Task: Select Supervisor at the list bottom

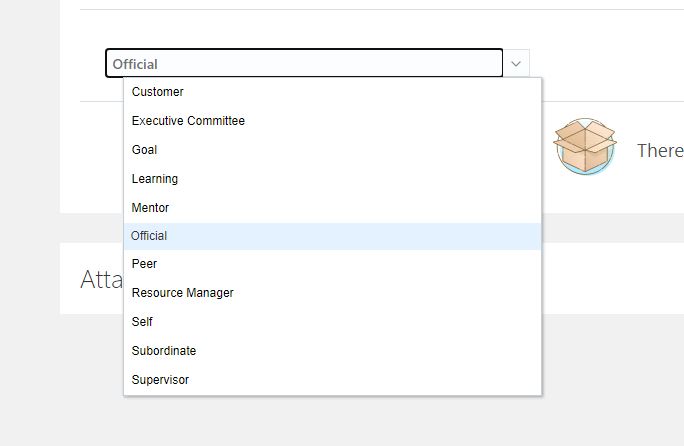Action: coord(332,380)
